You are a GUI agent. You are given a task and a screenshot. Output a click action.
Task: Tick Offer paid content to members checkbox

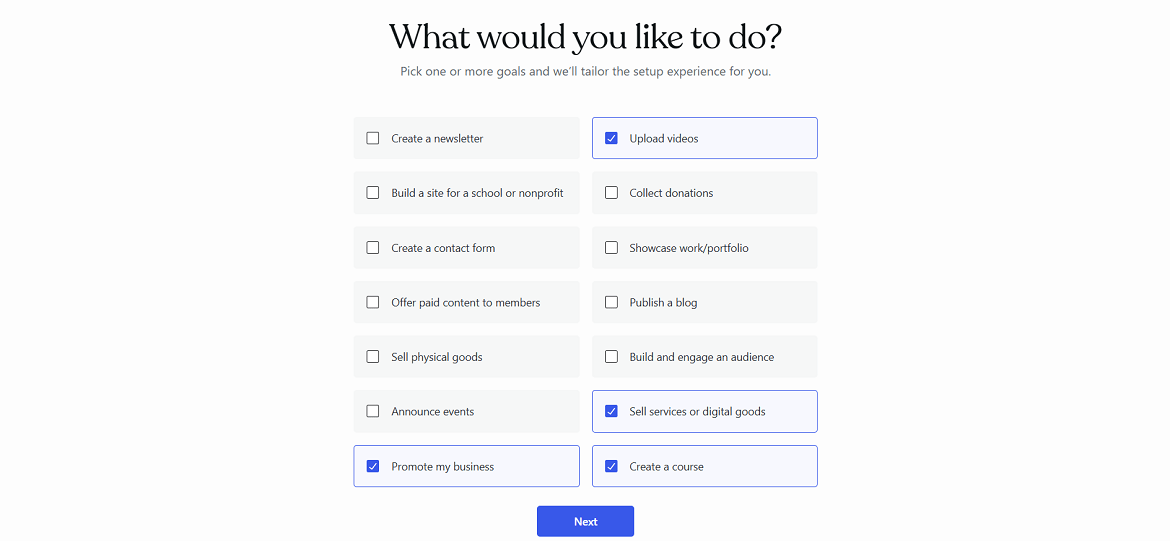(x=373, y=302)
